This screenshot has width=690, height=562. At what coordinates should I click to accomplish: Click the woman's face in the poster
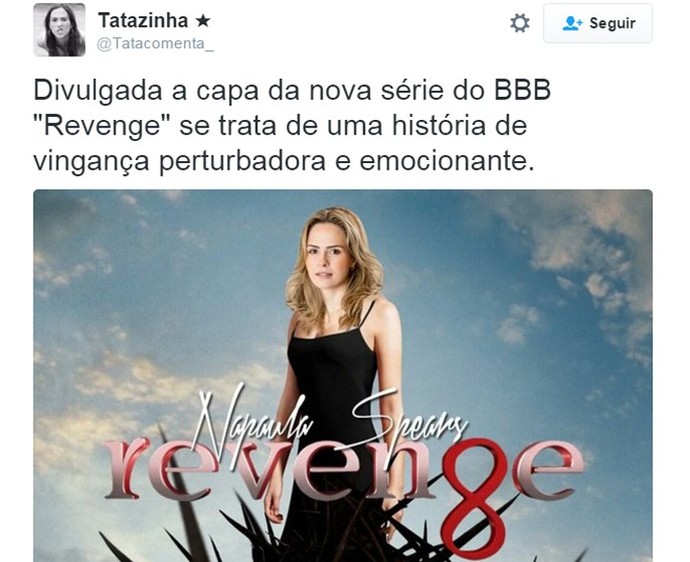326,260
